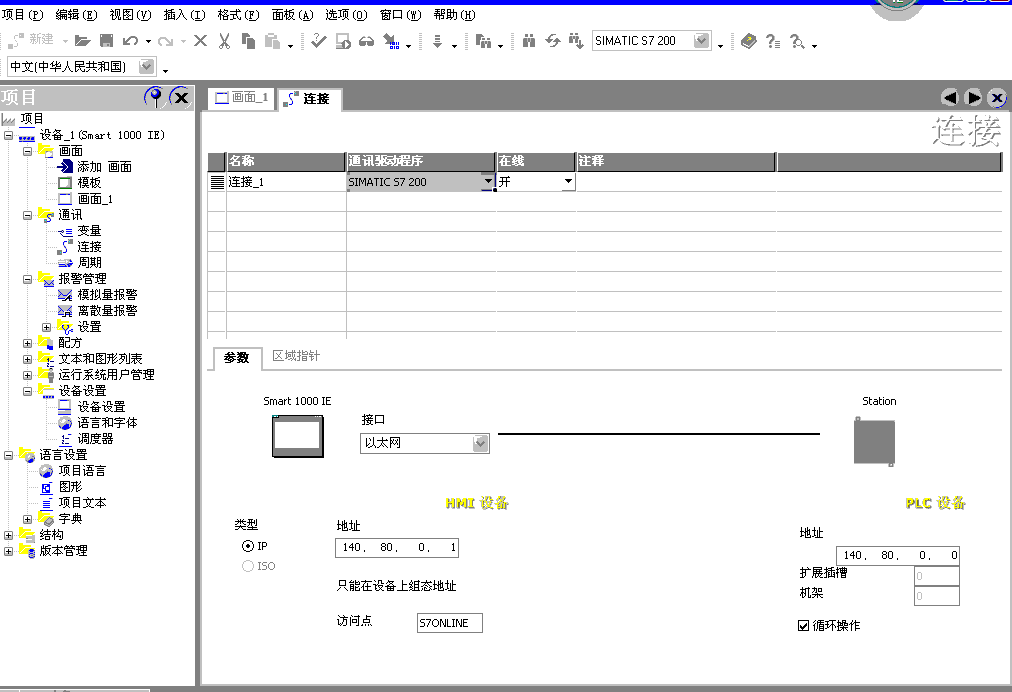Image resolution: width=1012 pixels, height=692 pixels.
Task: Click the 访问点 S7ONLINE field
Action: click(x=450, y=623)
